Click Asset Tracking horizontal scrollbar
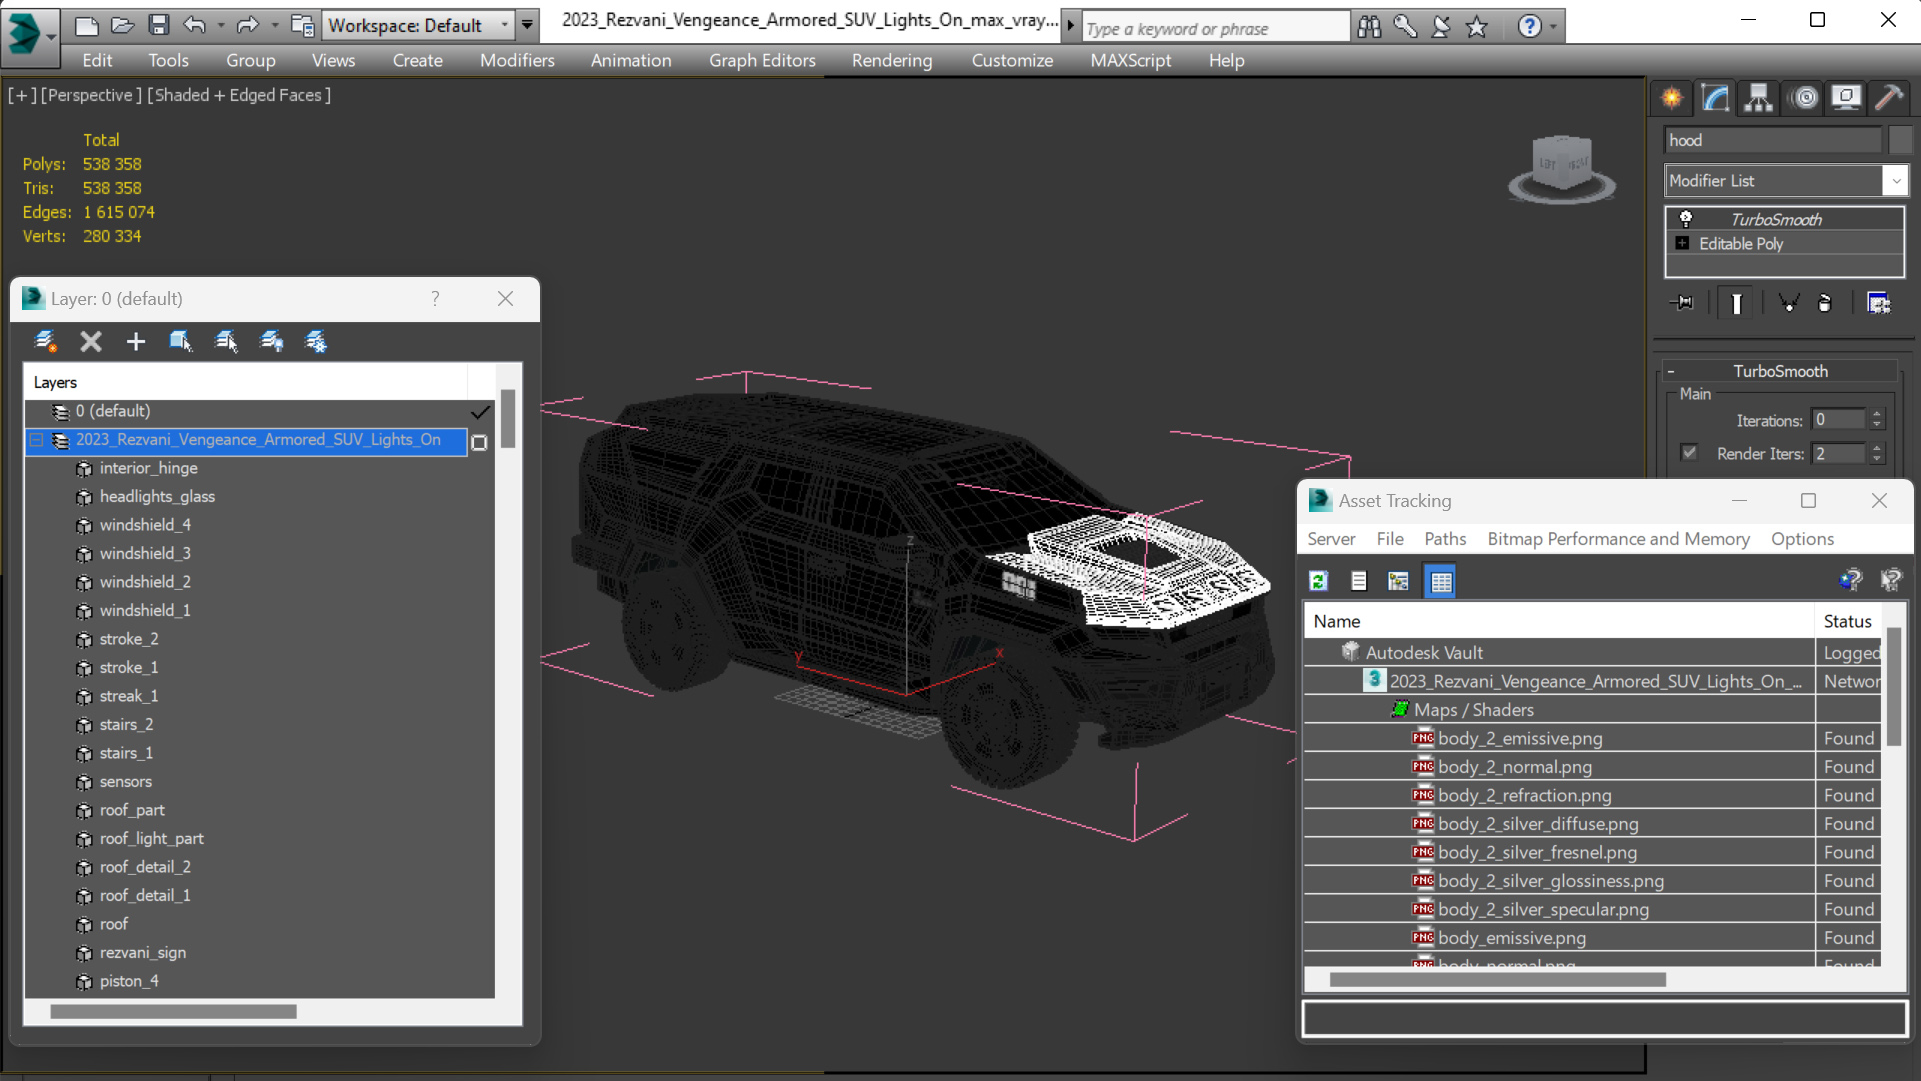 point(1497,980)
